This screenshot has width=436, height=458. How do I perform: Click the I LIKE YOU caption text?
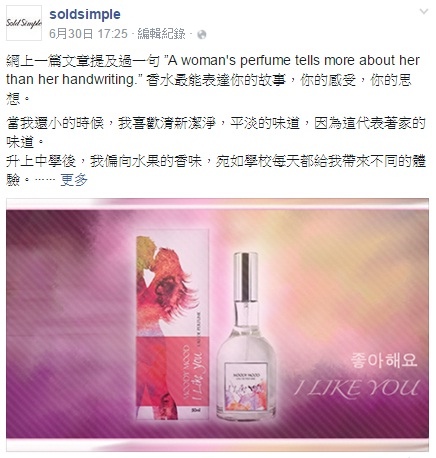pyautogui.click(x=356, y=389)
